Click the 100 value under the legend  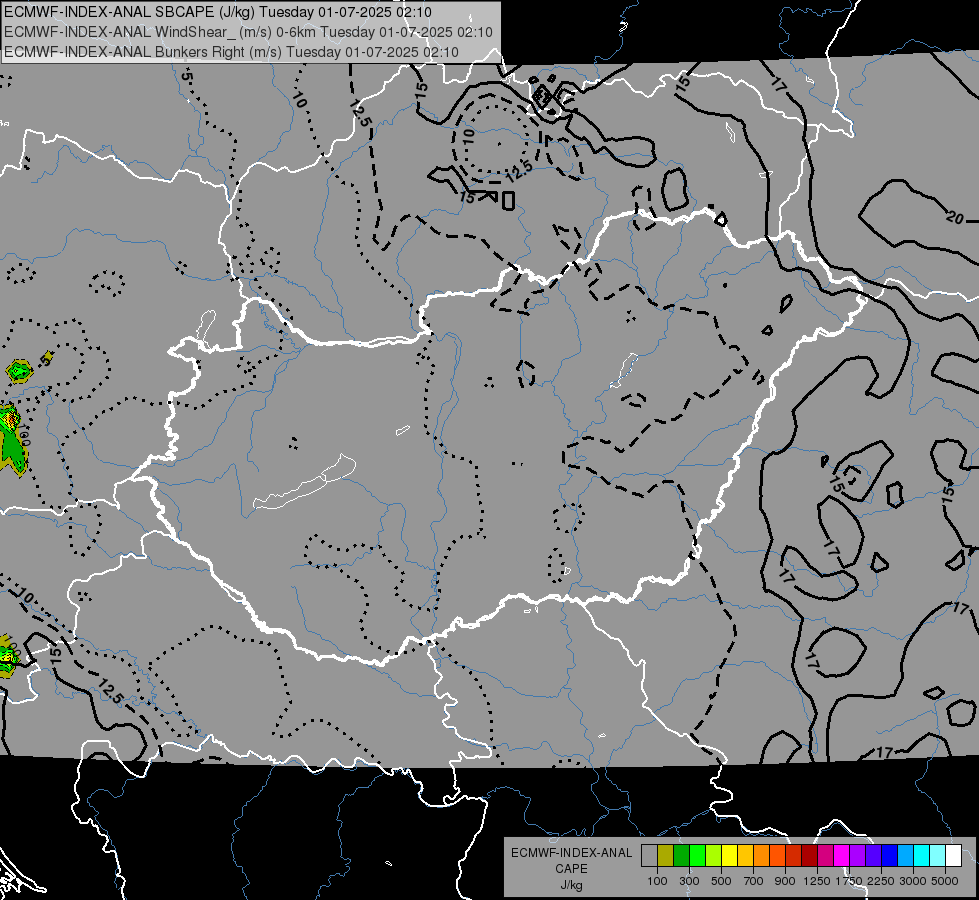[657, 881]
